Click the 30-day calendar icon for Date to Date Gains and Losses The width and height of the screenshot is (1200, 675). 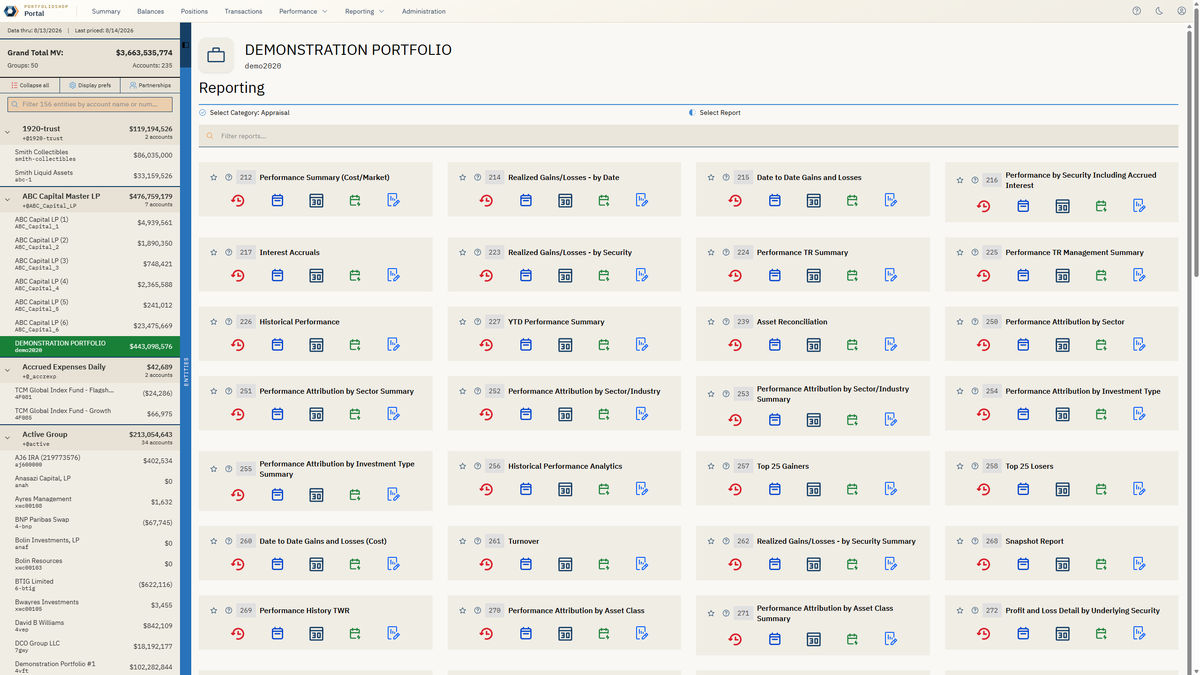814,201
